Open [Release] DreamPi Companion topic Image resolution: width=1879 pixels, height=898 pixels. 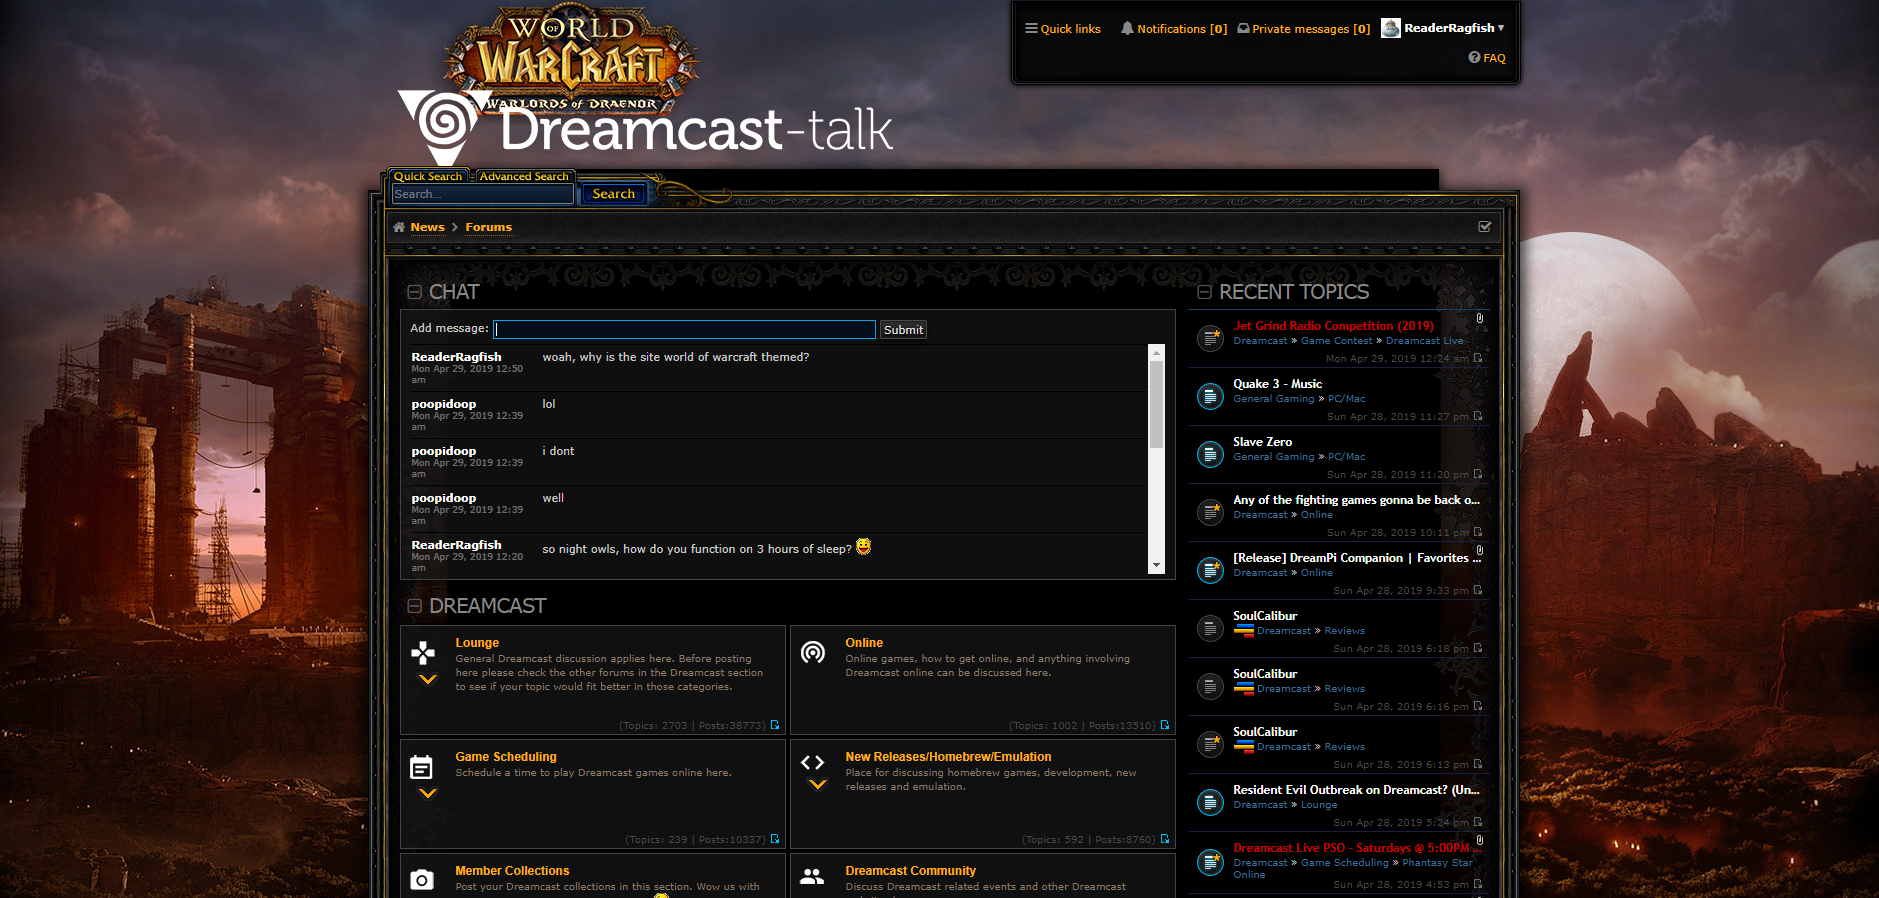tap(1357, 558)
